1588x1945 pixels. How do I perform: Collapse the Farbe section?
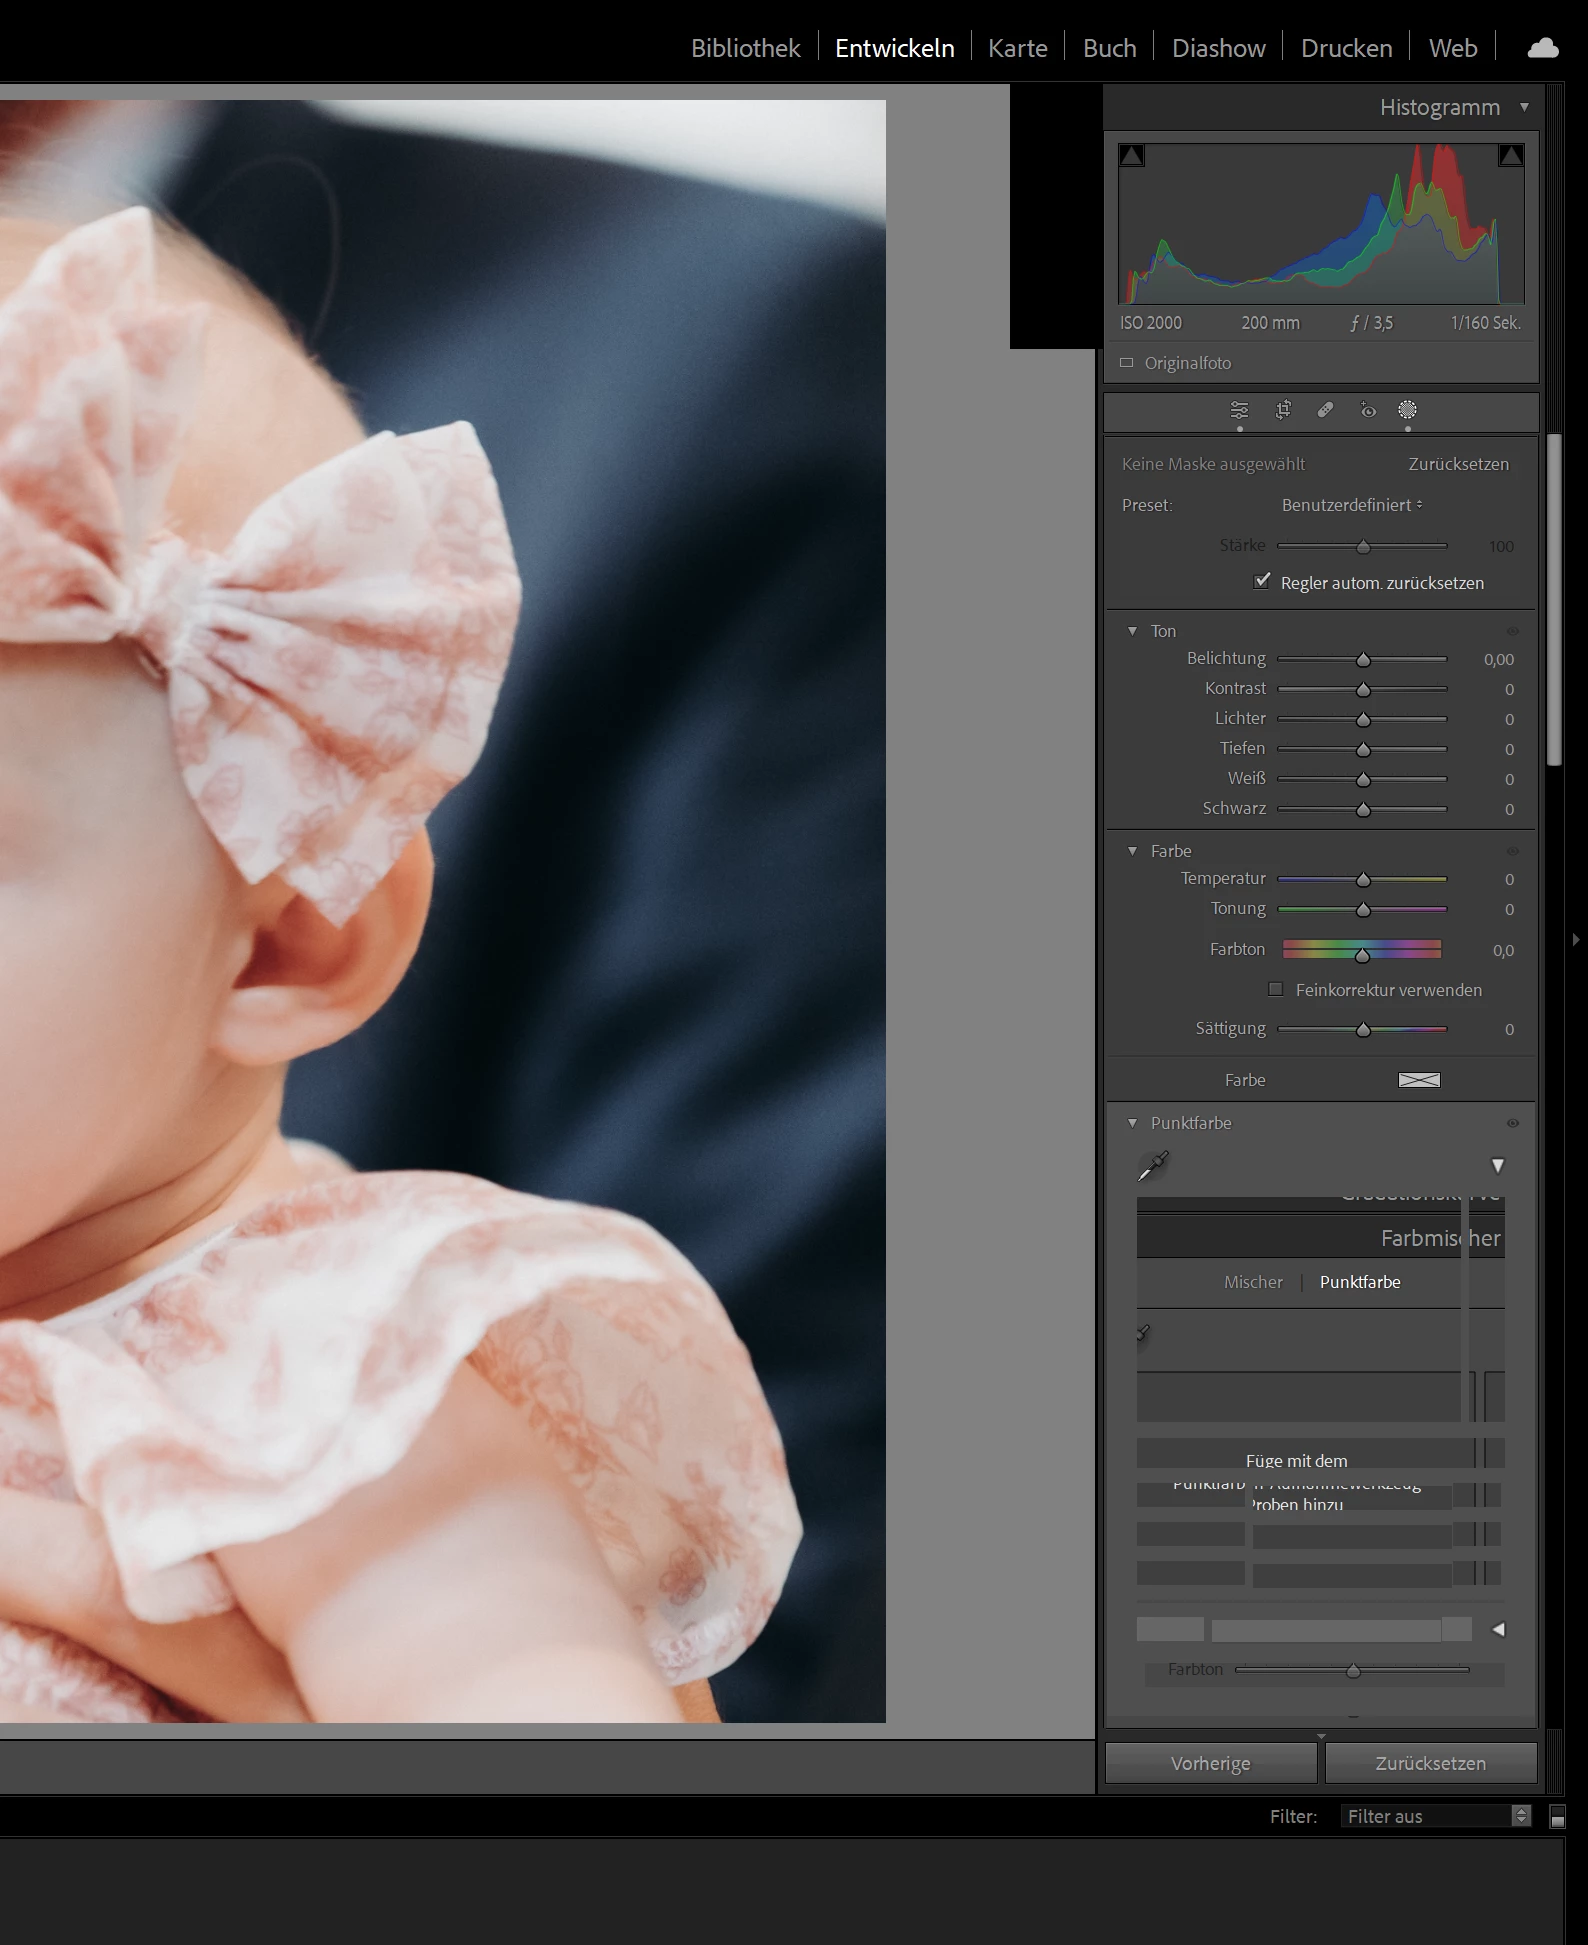coord(1132,851)
